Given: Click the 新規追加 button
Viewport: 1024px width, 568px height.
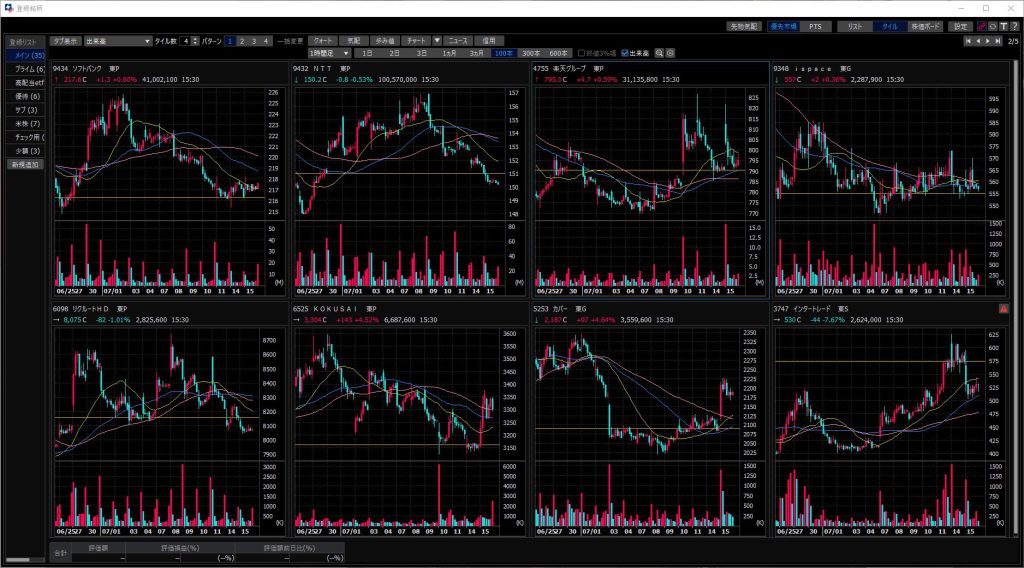Looking at the screenshot, I should 25,163.
